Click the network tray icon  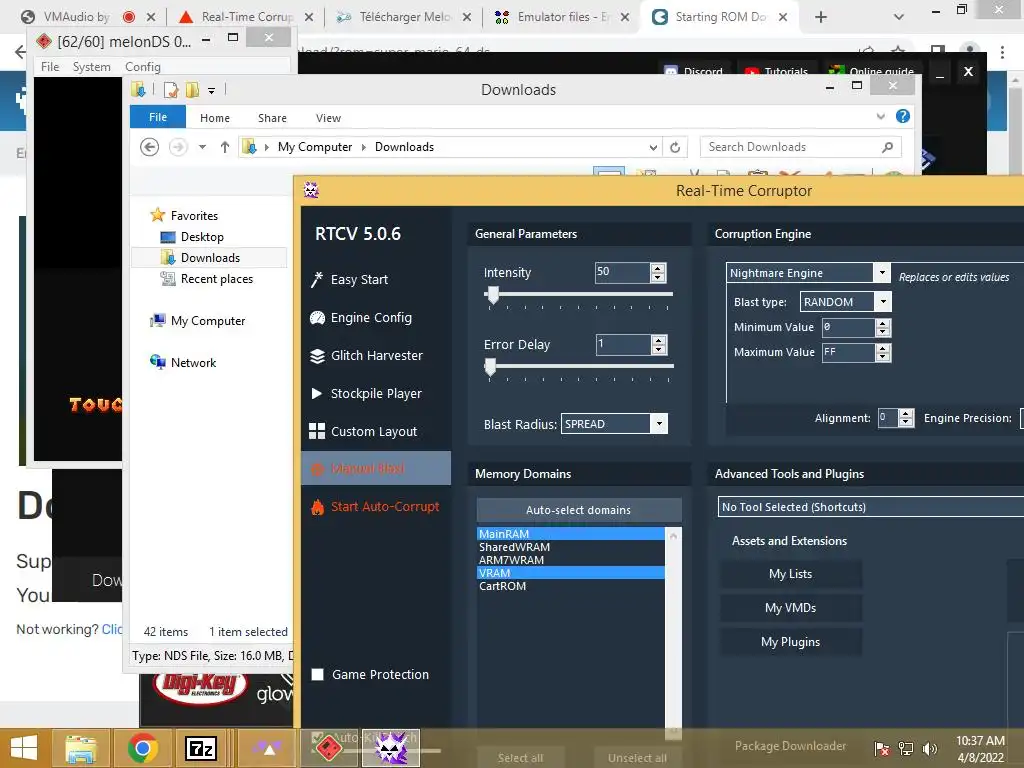[906, 749]
